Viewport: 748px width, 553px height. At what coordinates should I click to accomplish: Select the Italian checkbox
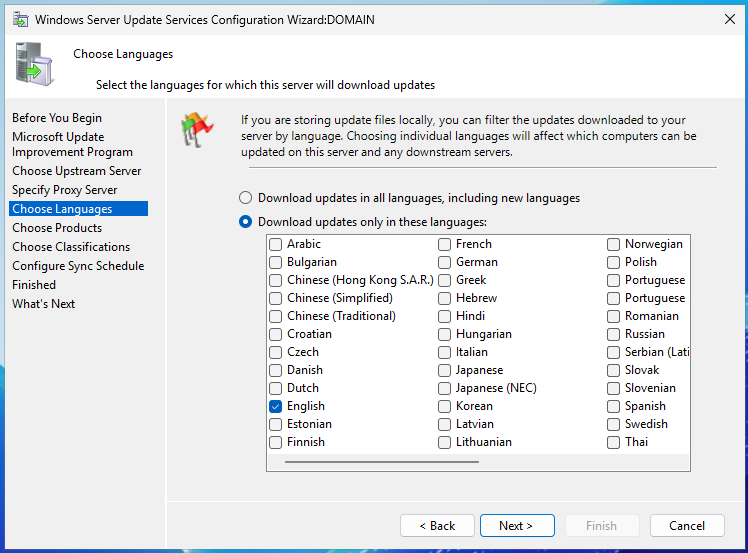pos(444,352)
